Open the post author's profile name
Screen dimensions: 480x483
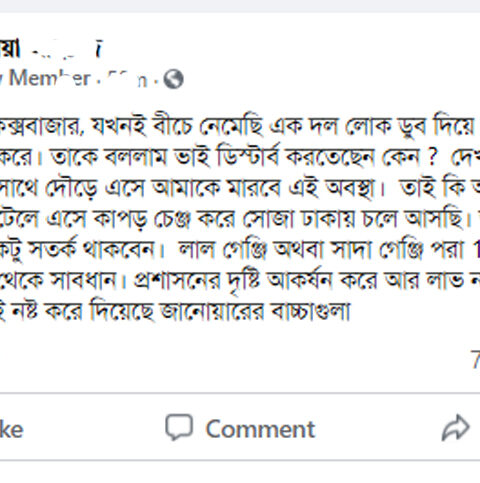pos(50,50)
